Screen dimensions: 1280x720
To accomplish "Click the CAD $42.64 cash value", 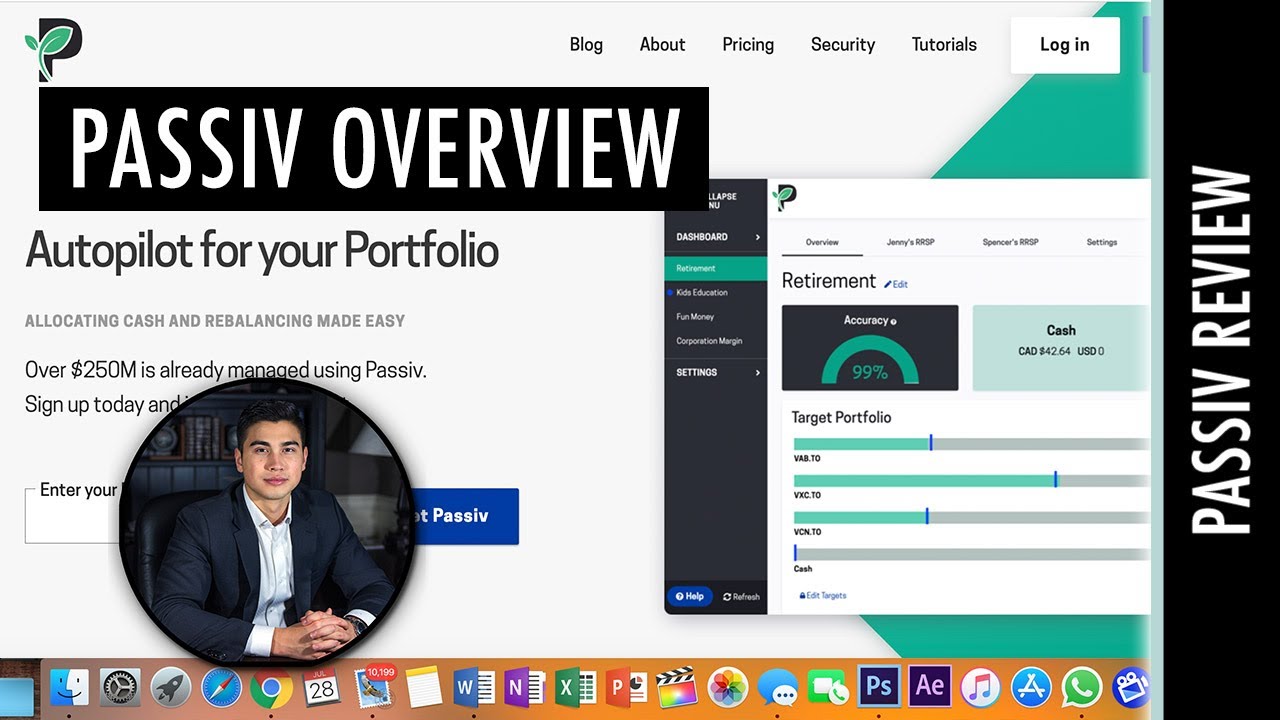I will pos(1043,351).
